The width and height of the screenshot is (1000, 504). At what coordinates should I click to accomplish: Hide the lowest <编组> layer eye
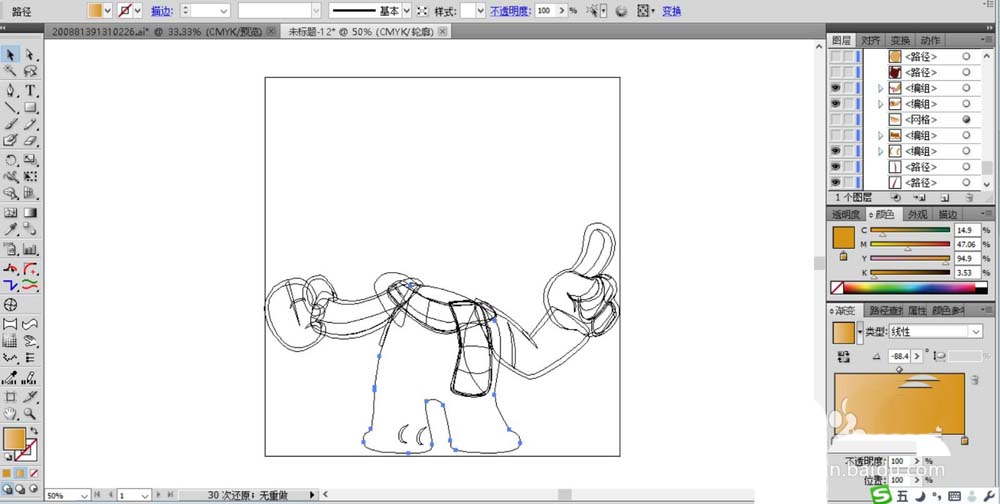coord(835,151)
